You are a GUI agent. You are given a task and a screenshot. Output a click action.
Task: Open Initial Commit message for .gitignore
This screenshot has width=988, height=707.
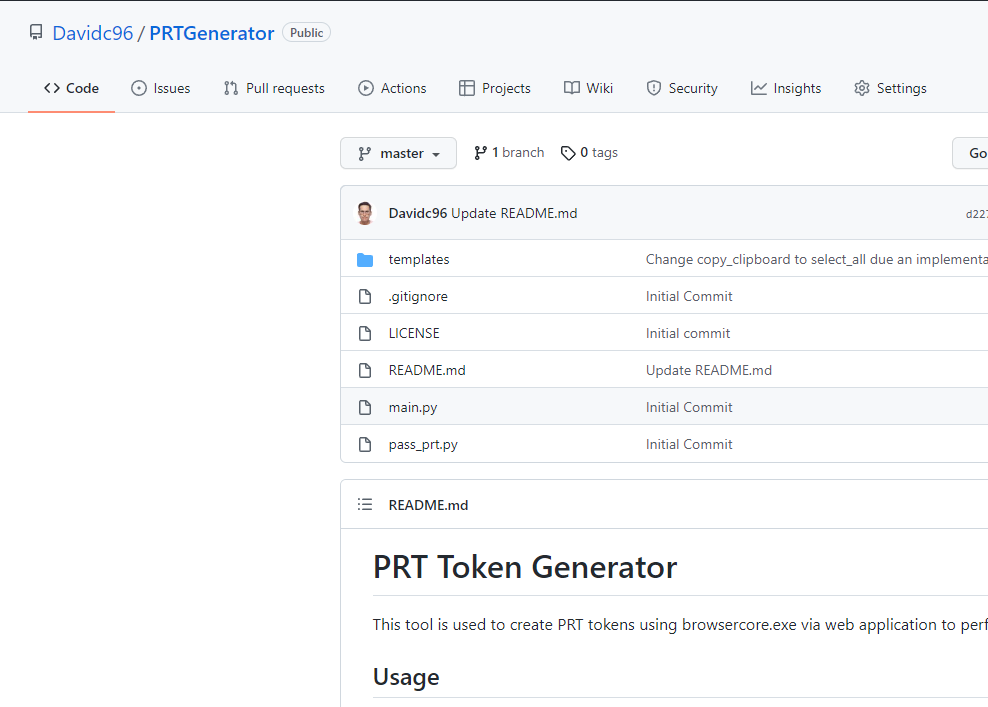point(689,296)
